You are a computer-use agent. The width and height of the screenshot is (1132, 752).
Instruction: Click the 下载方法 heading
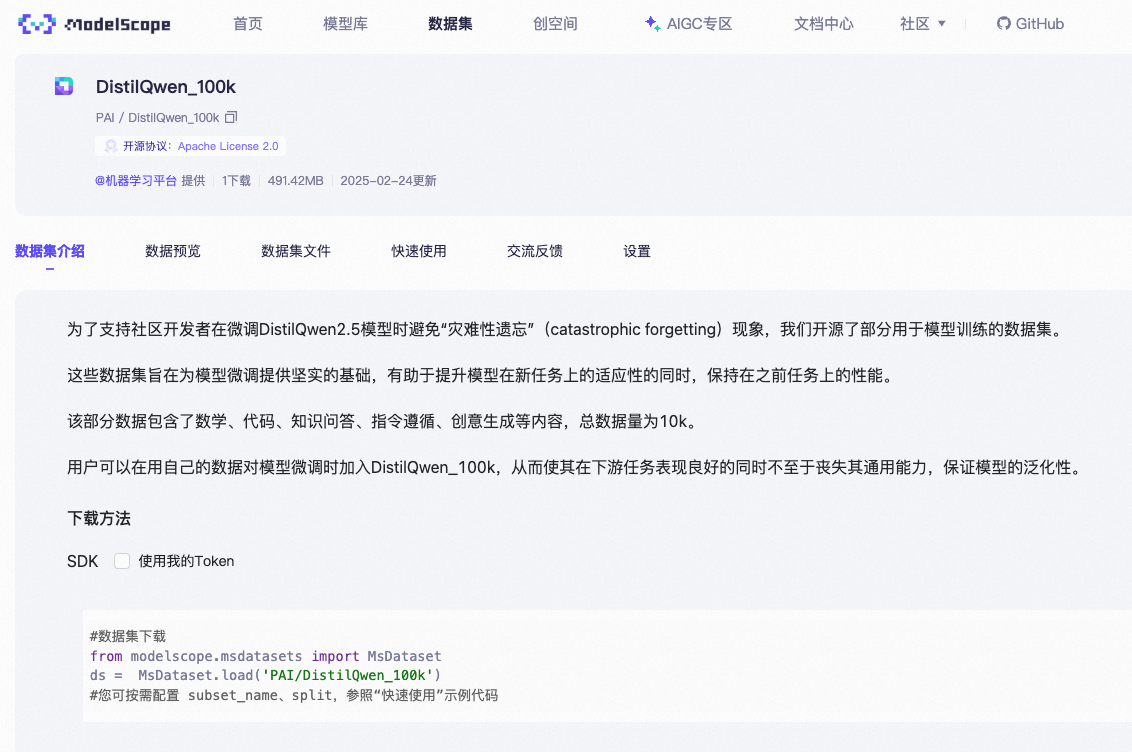(x=99, y=518)
